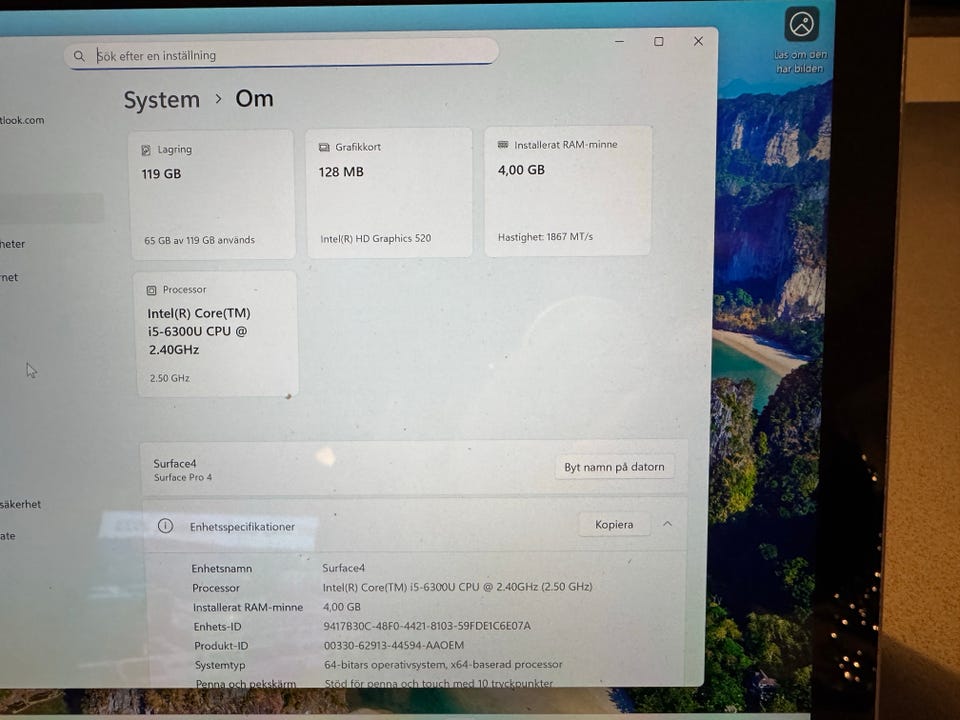The width and height of the screenshot is (960, 720).
Task: Open the sidebar item ending in 'net'
Action: [9, 277]
